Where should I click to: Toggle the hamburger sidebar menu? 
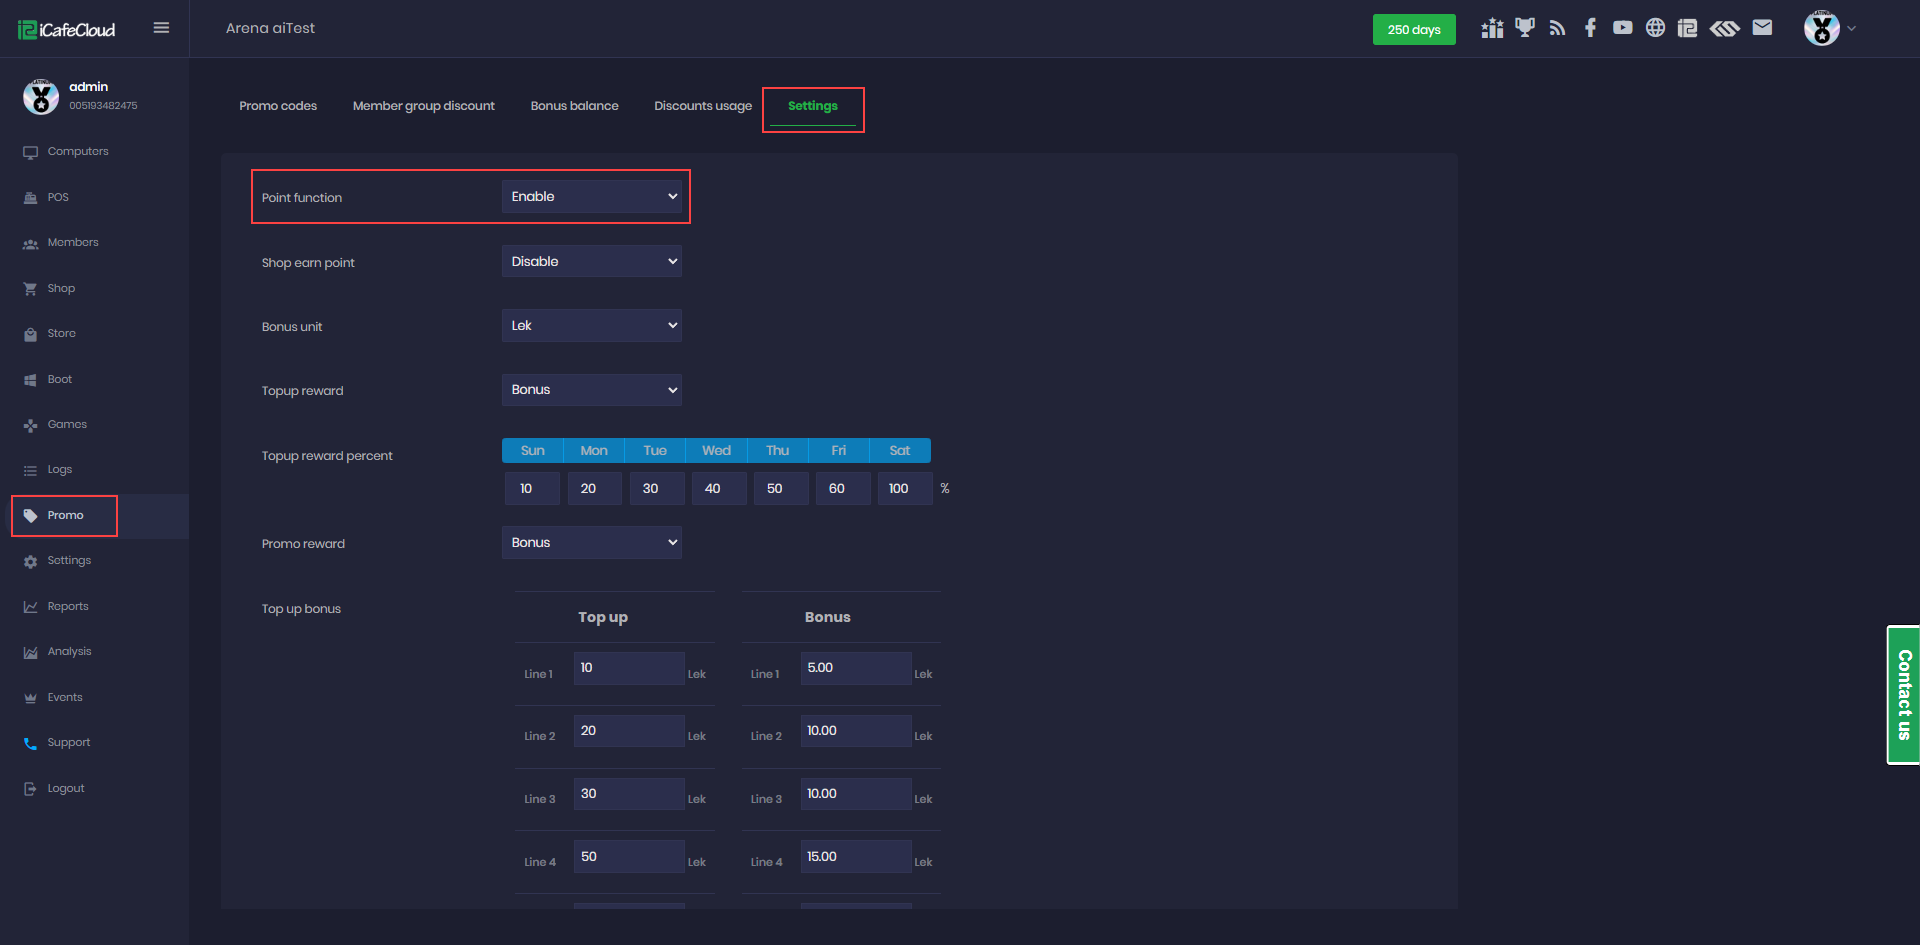click(x=161, y=28)
